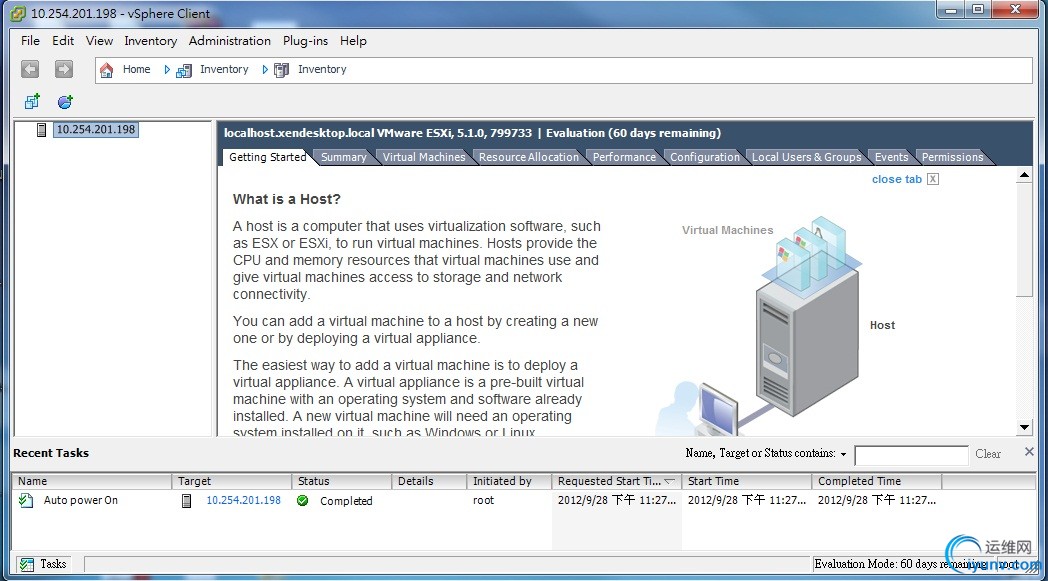The image size is (1048, 581).
Task: Click the forward navigation arrow button
Action: click(x=63, y=69)
